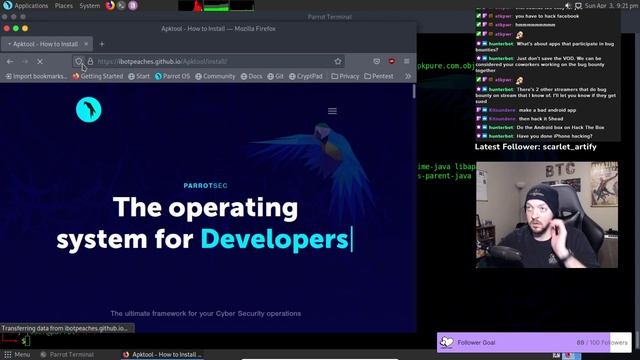This screenshot has height=360, width=640.
Task: Click the Pocket save icon
Action: point(376,61)
